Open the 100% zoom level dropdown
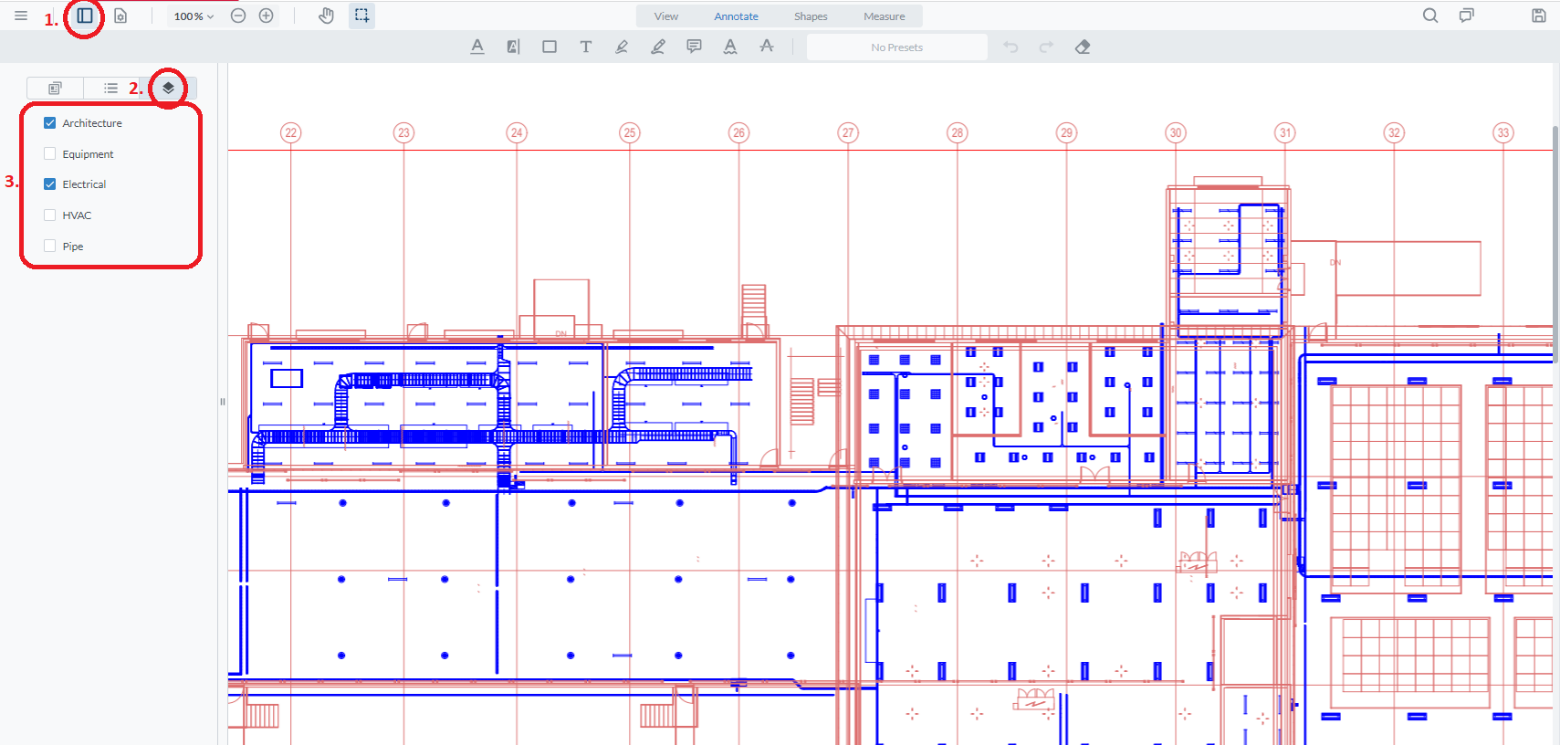The height and width of the screenshot is (745, 1560). pyautogui.click(x=194, y=17)
